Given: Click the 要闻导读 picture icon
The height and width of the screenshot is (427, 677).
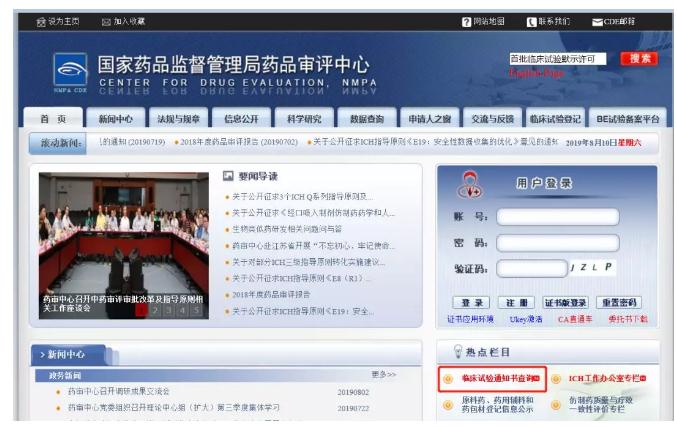Looking at the screenshot, I should click(x=228, y=176).
